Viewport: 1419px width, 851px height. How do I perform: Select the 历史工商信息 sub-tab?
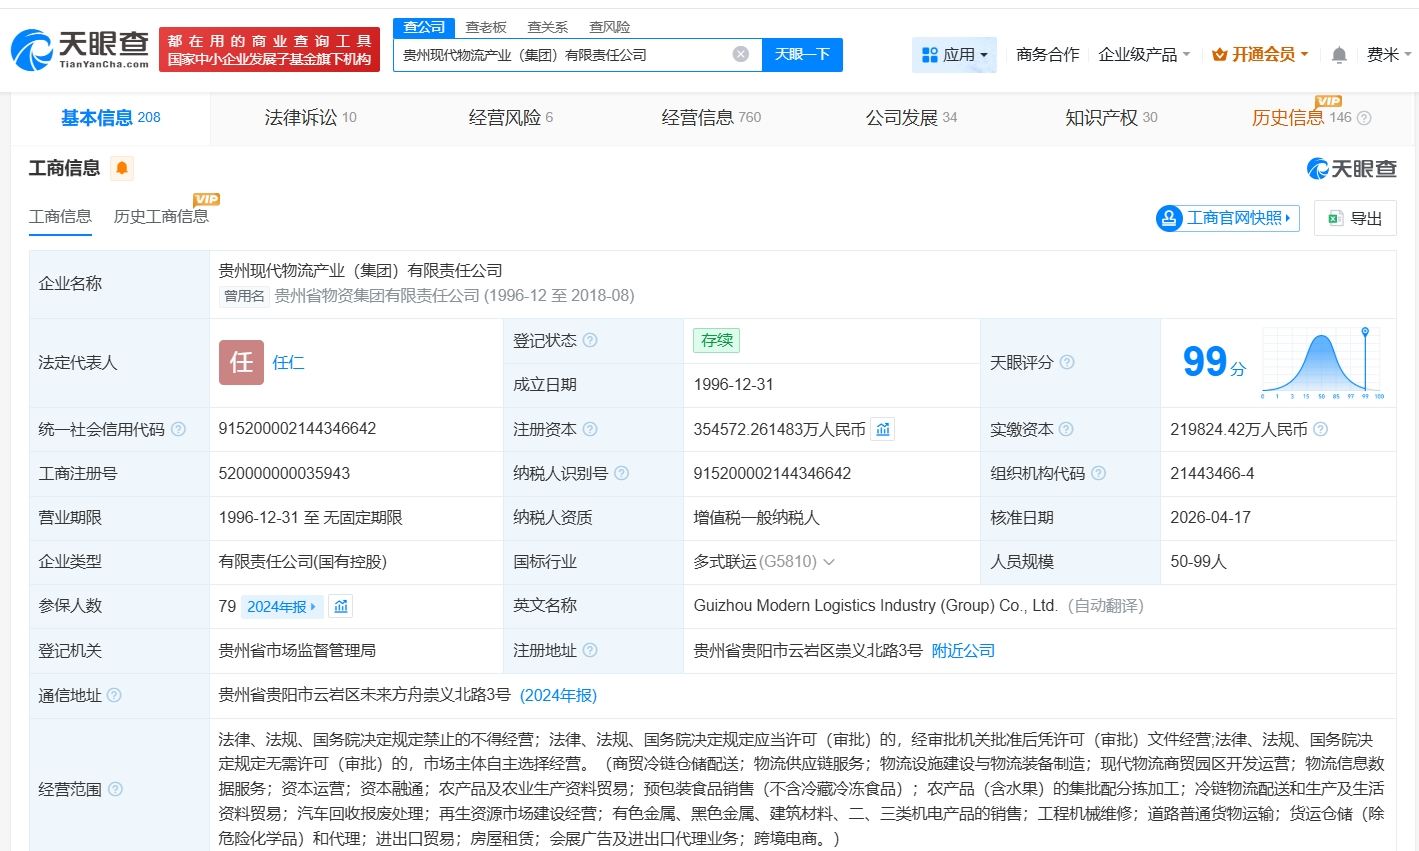[161, 216]
